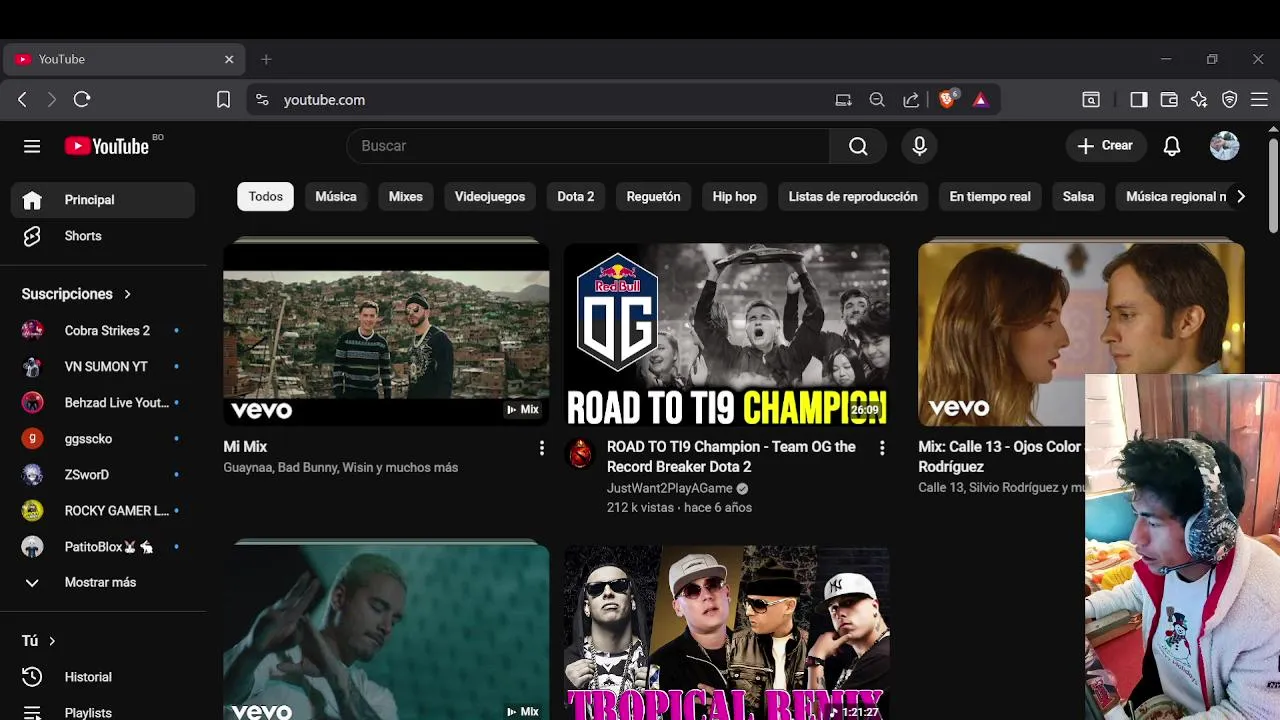
Task: Open TROPICAL REMIX video thumbnail
Action: (x=727, y=633)
